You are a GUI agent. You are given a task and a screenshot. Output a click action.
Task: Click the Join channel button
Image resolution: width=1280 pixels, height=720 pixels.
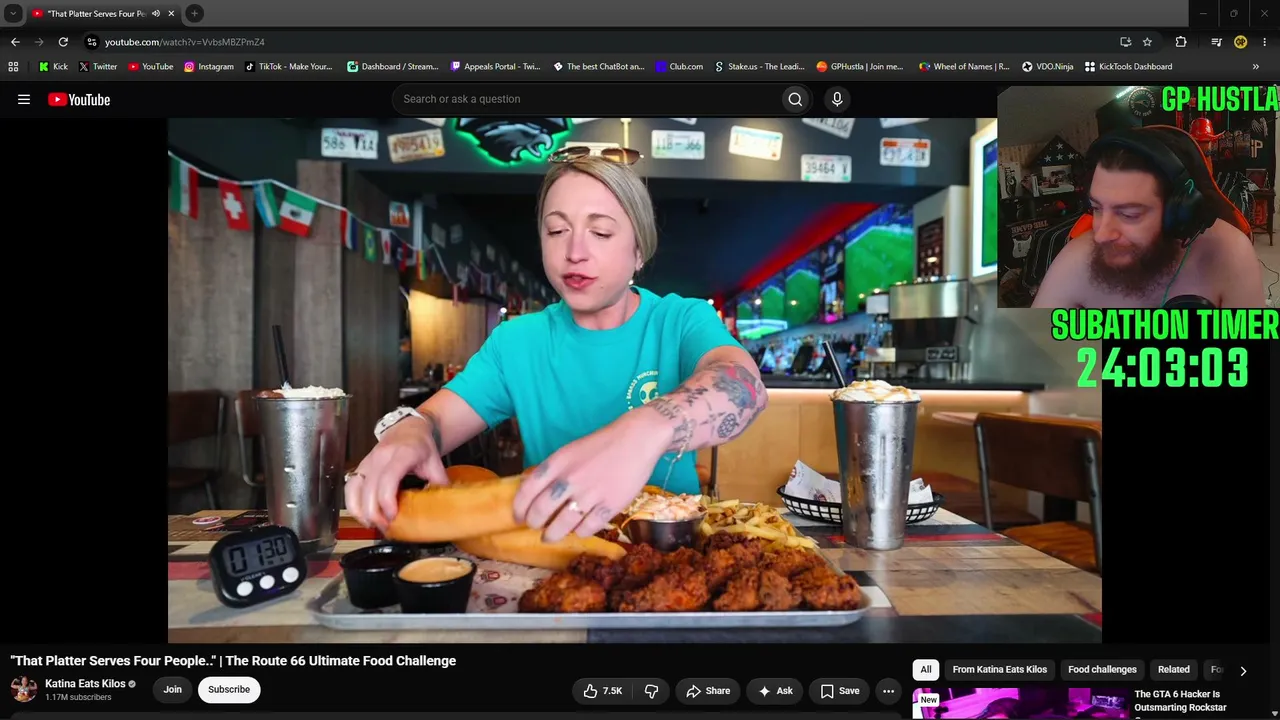(173, 690)
